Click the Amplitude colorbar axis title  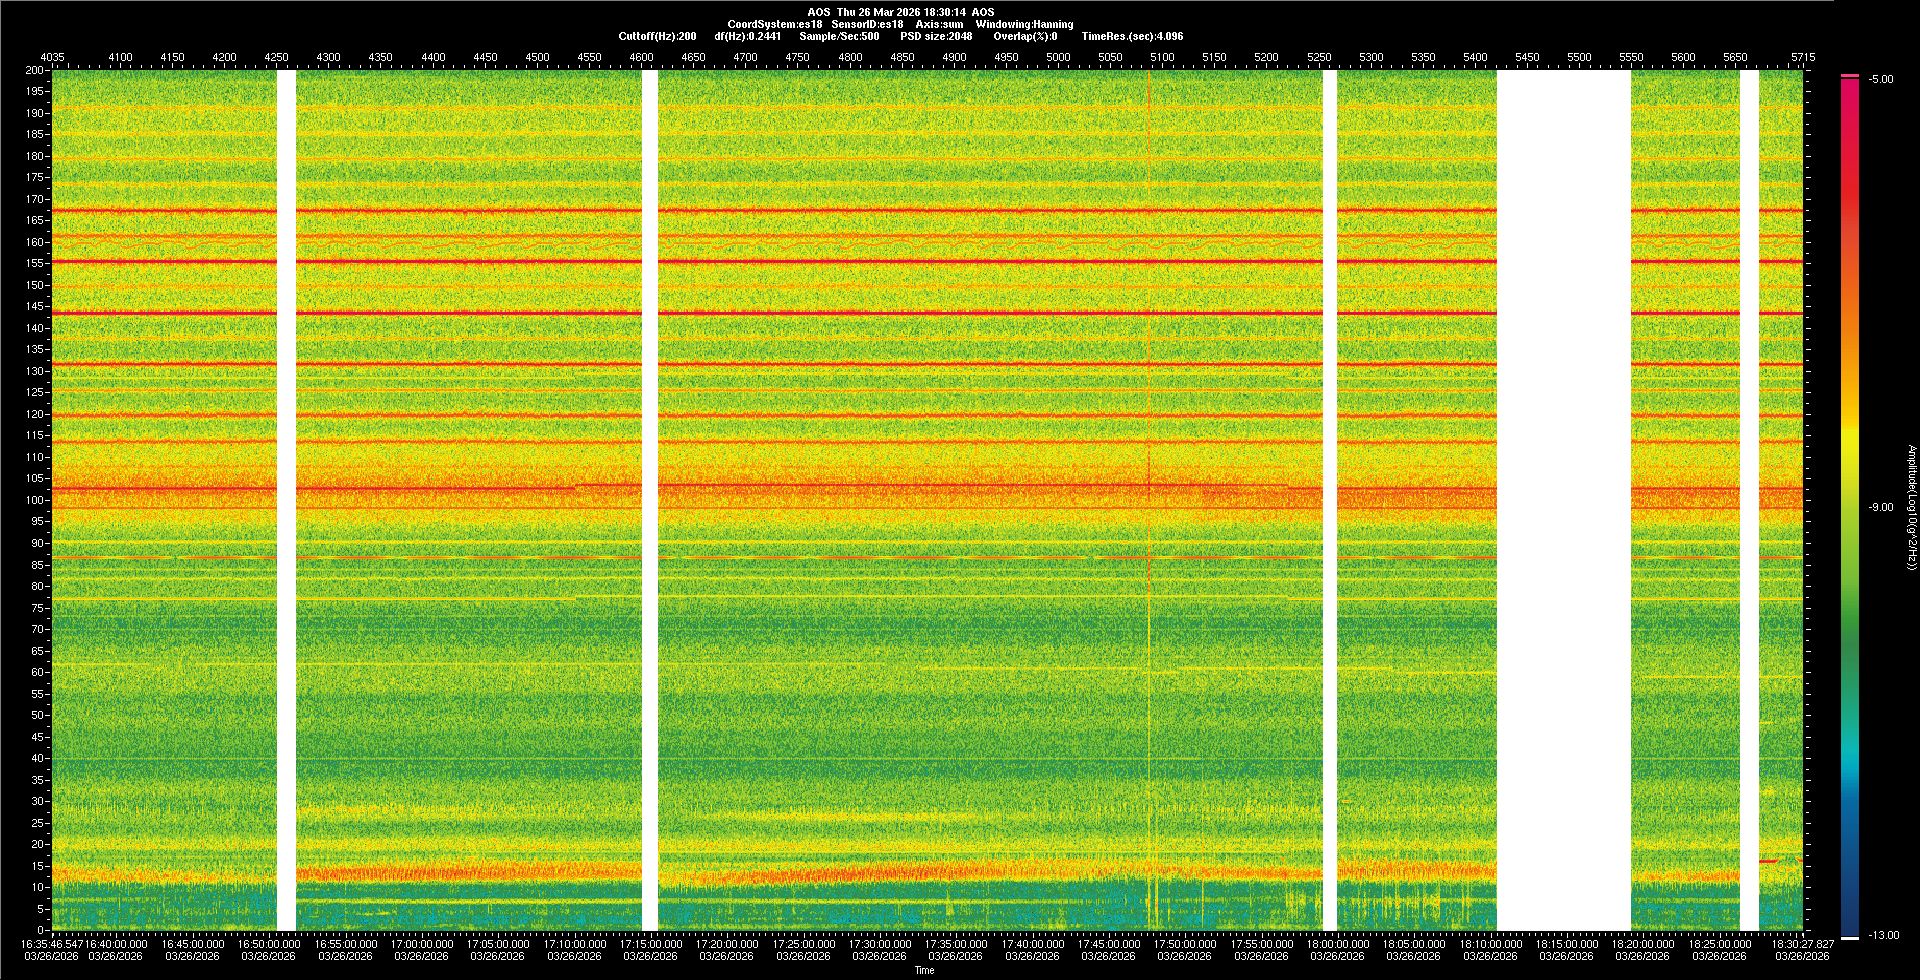pyautogui.click(x=1910, y=507)
